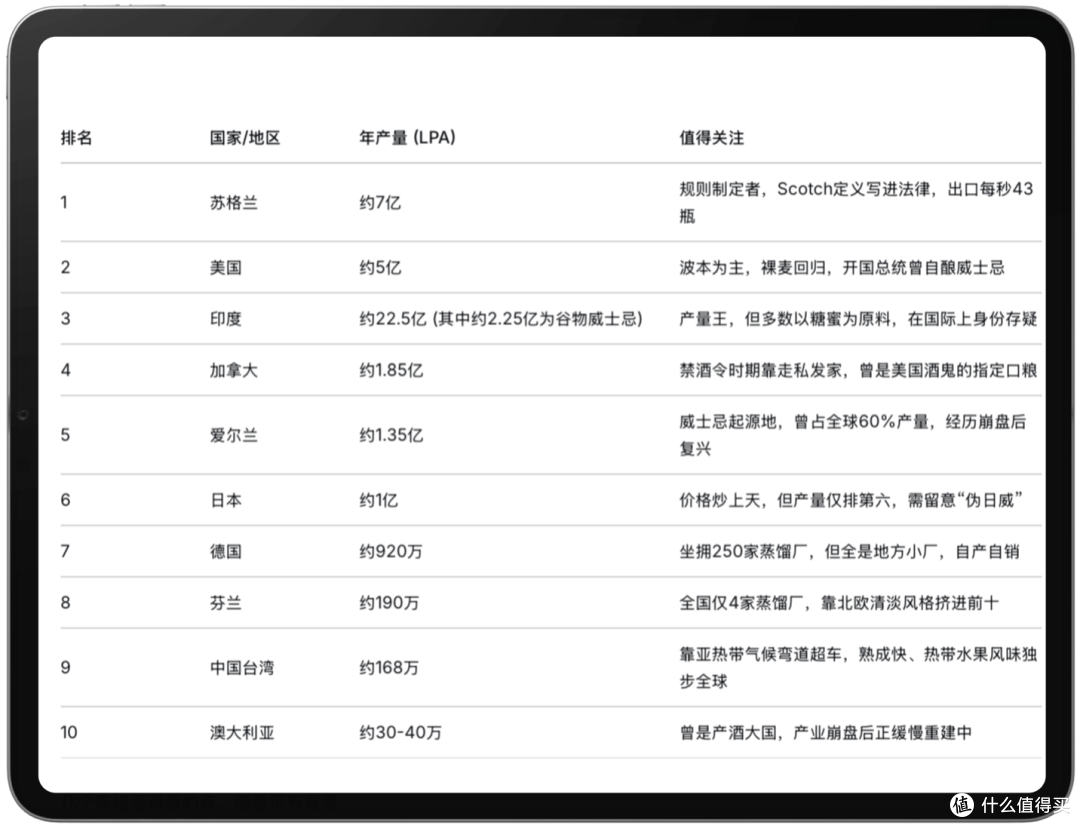The image size is (1080, 828).
Task: Click the 约190万 production value
Action: (389, 603)
